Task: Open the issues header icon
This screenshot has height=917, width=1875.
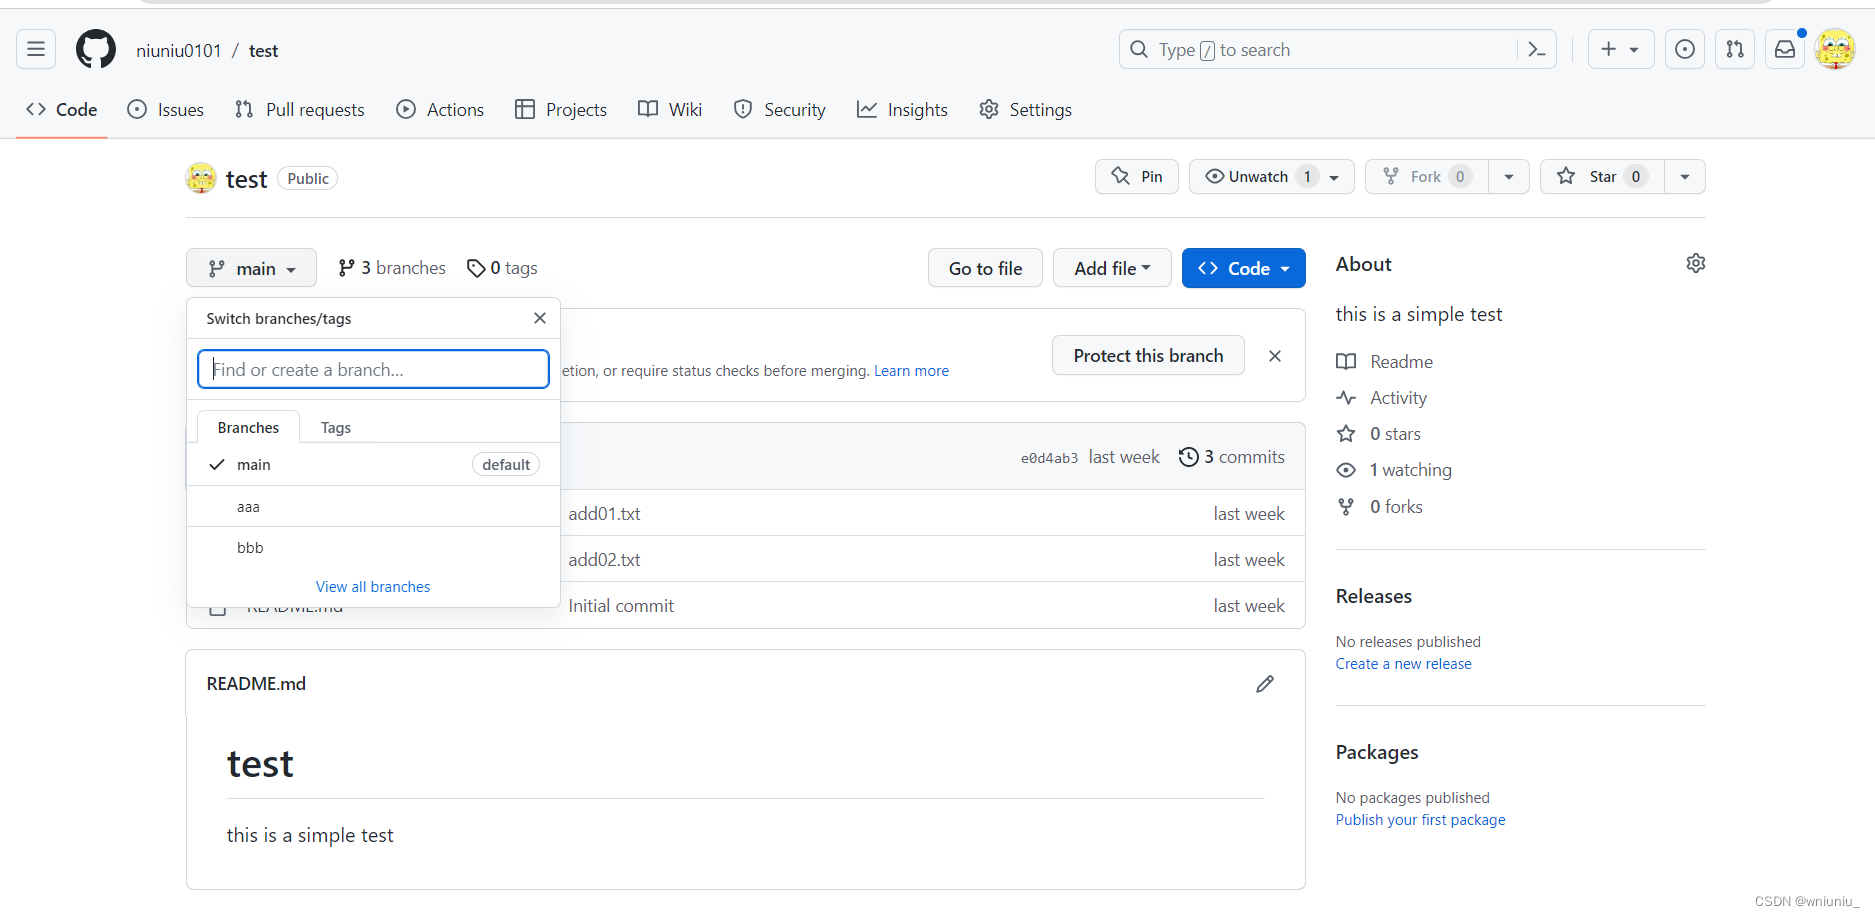Action: [x=1685, y=49]
